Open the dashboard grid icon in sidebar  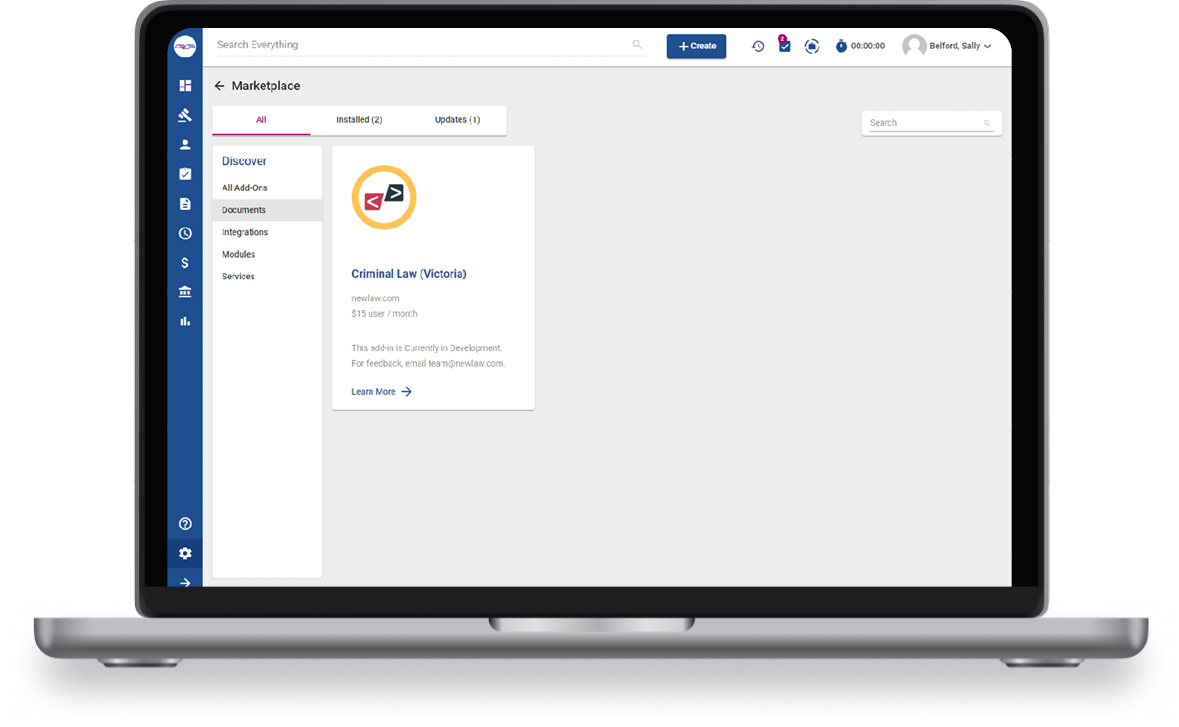click(x=185, y=86)
